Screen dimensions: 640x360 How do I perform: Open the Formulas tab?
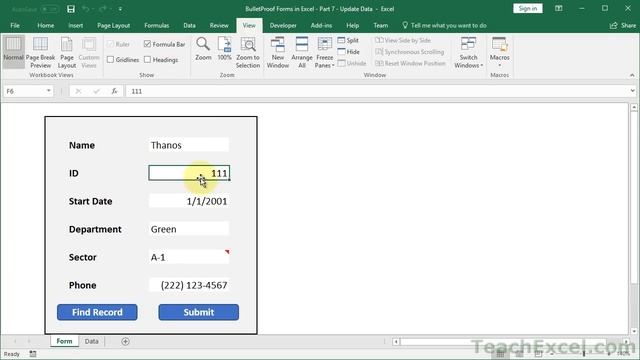click(156, 25)
